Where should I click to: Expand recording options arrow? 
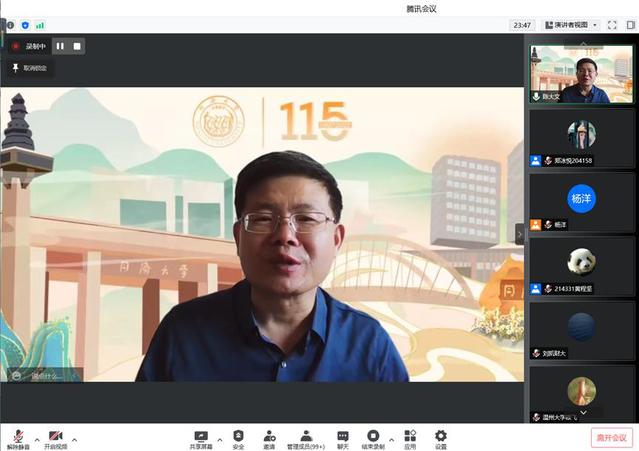[392, 440]
